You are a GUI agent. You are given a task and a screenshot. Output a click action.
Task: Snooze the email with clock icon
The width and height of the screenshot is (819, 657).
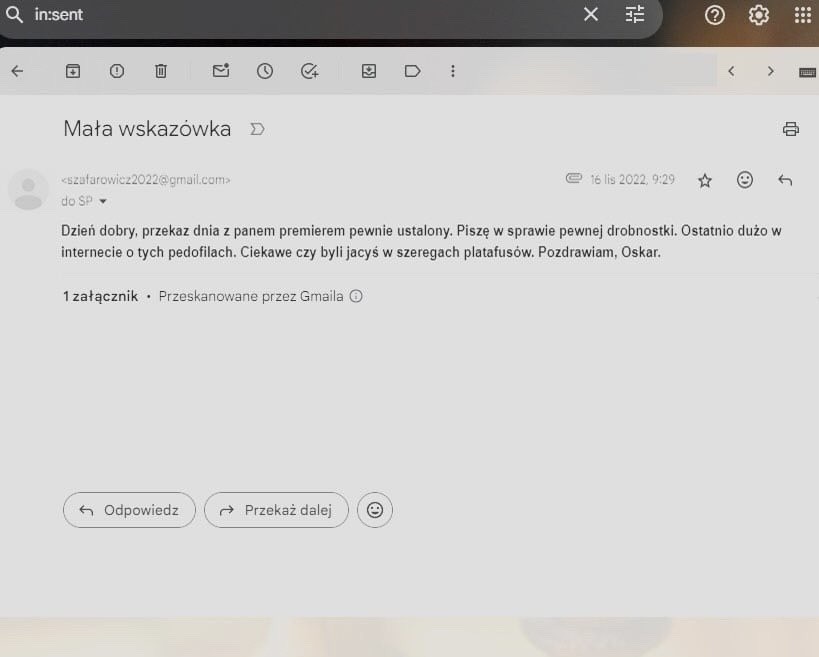coord(265,71)
